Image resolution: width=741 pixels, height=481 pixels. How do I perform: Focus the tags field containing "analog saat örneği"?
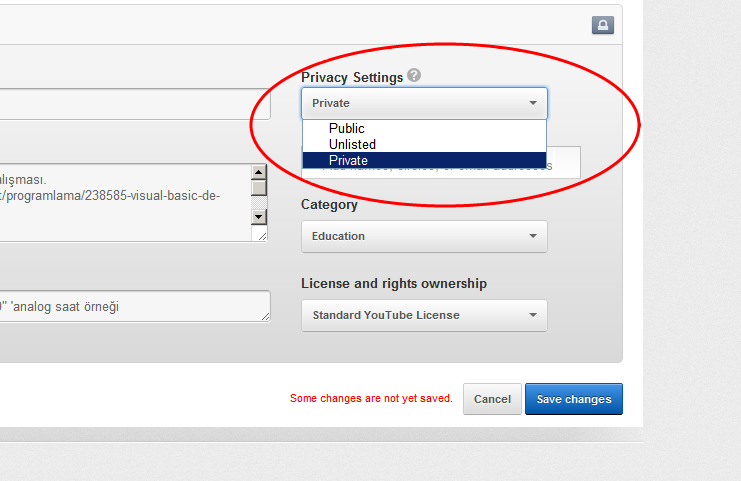[130, 306]
